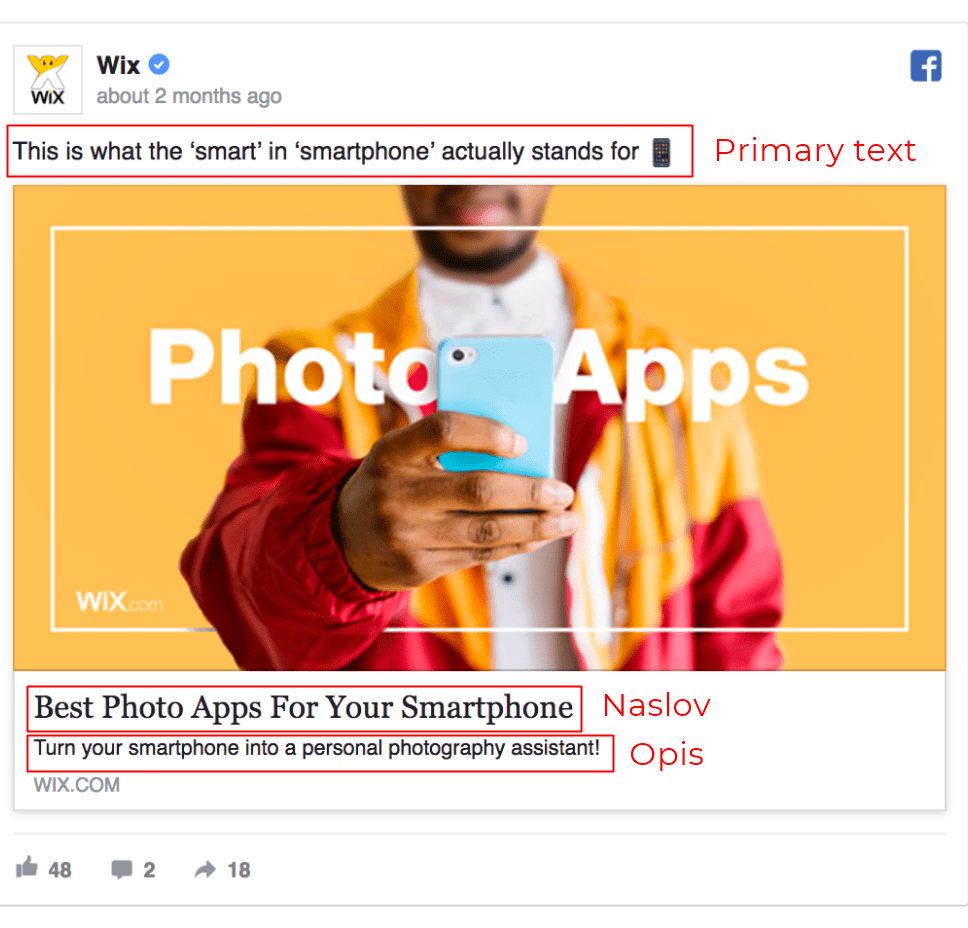968x928 pixels.
Task: Click the share arrow icon
Action: coord(205,869)
